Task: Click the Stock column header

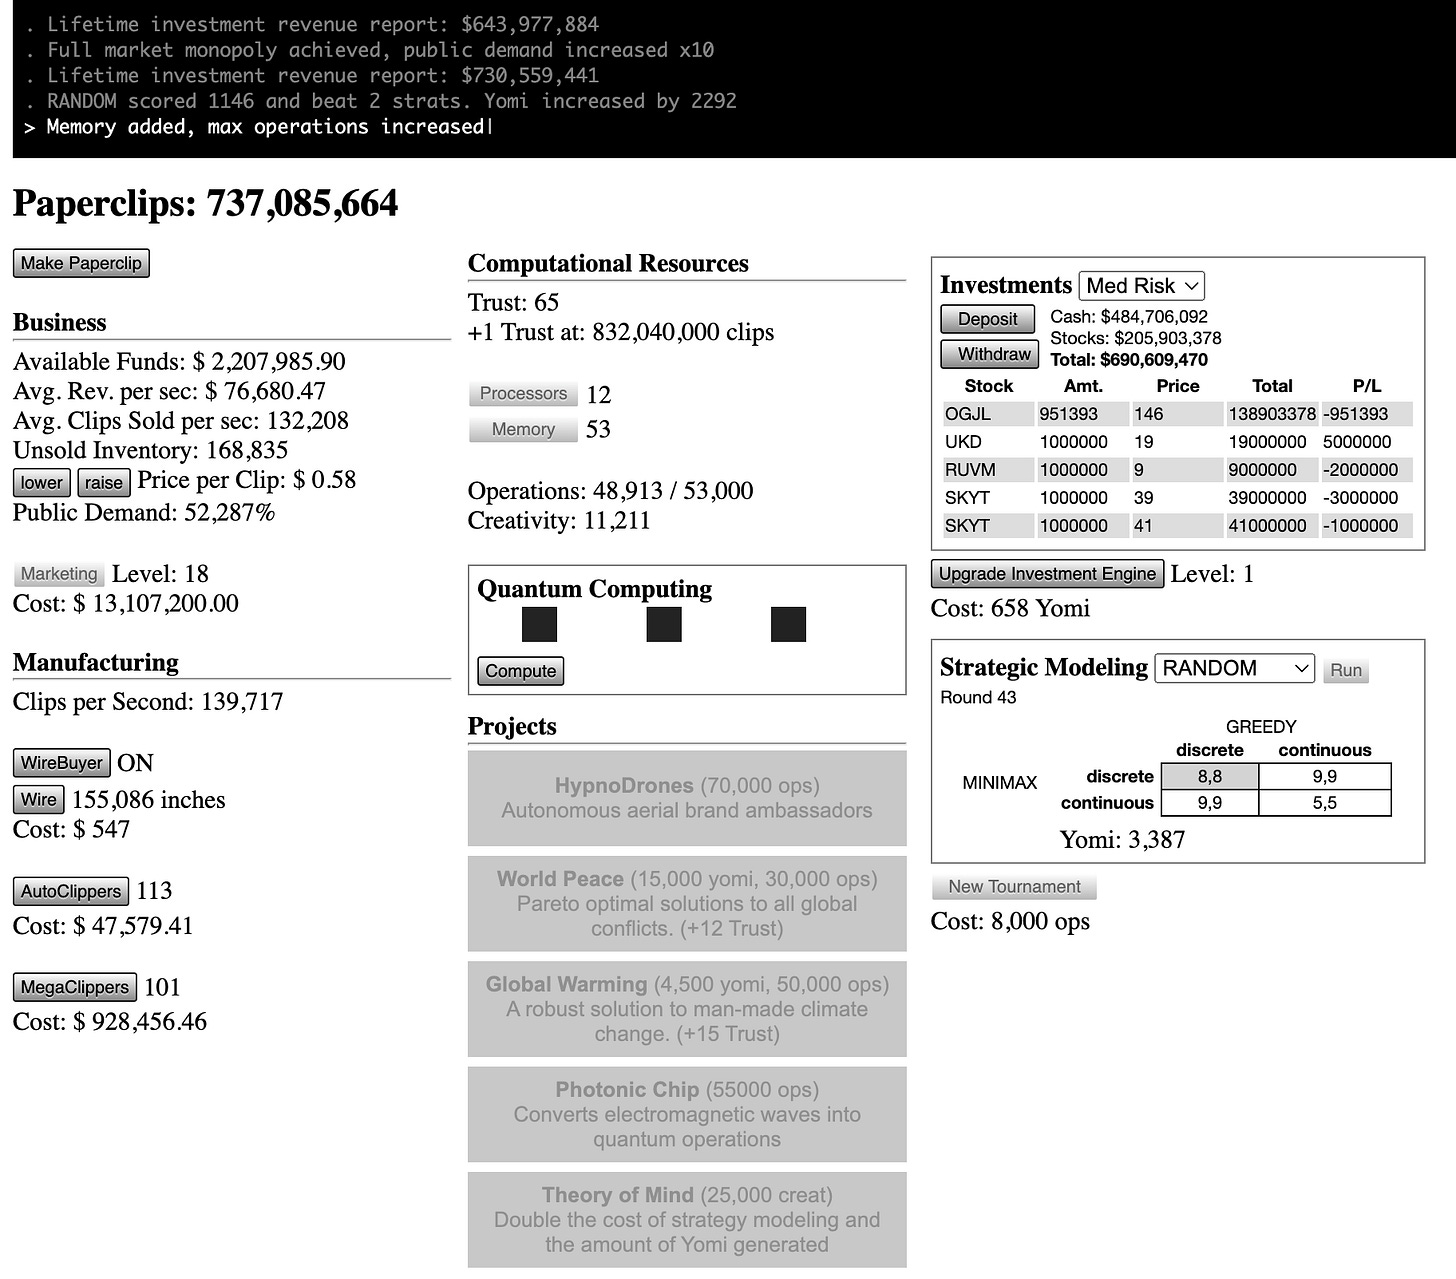Action: [989, 386]
